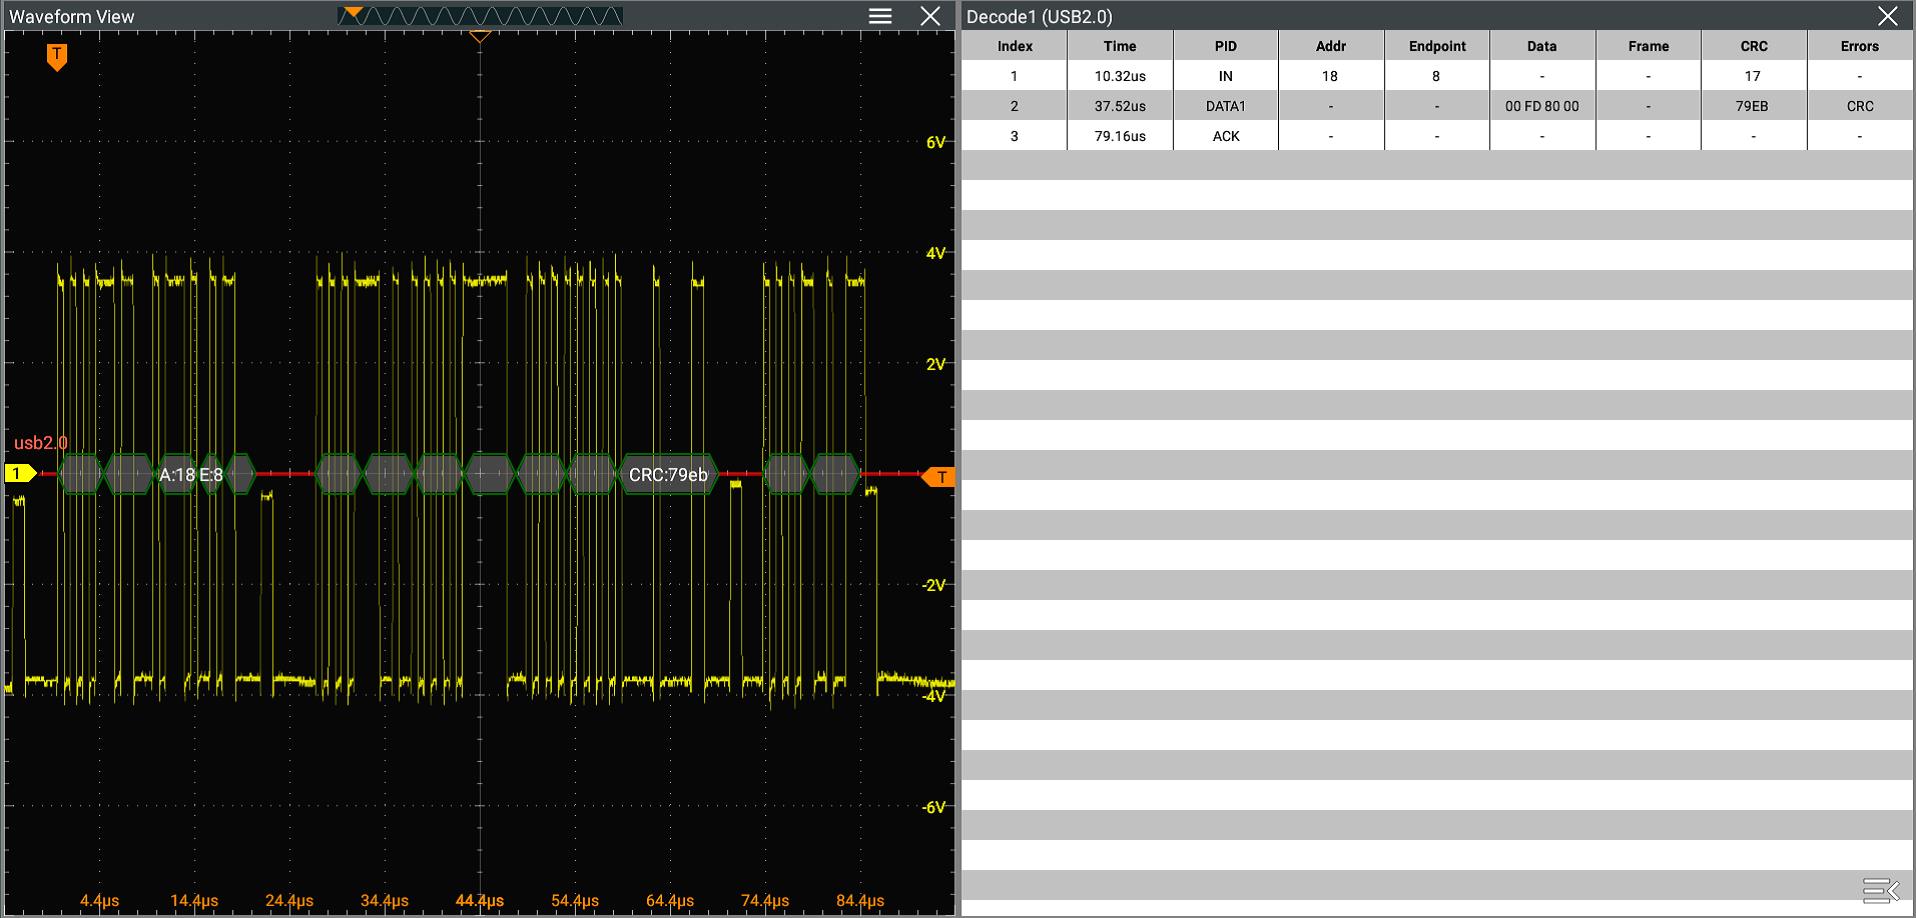This screenshot has height=918, width=1916.
Task: Click the Frame column header
Action: tap(1648, 46)
